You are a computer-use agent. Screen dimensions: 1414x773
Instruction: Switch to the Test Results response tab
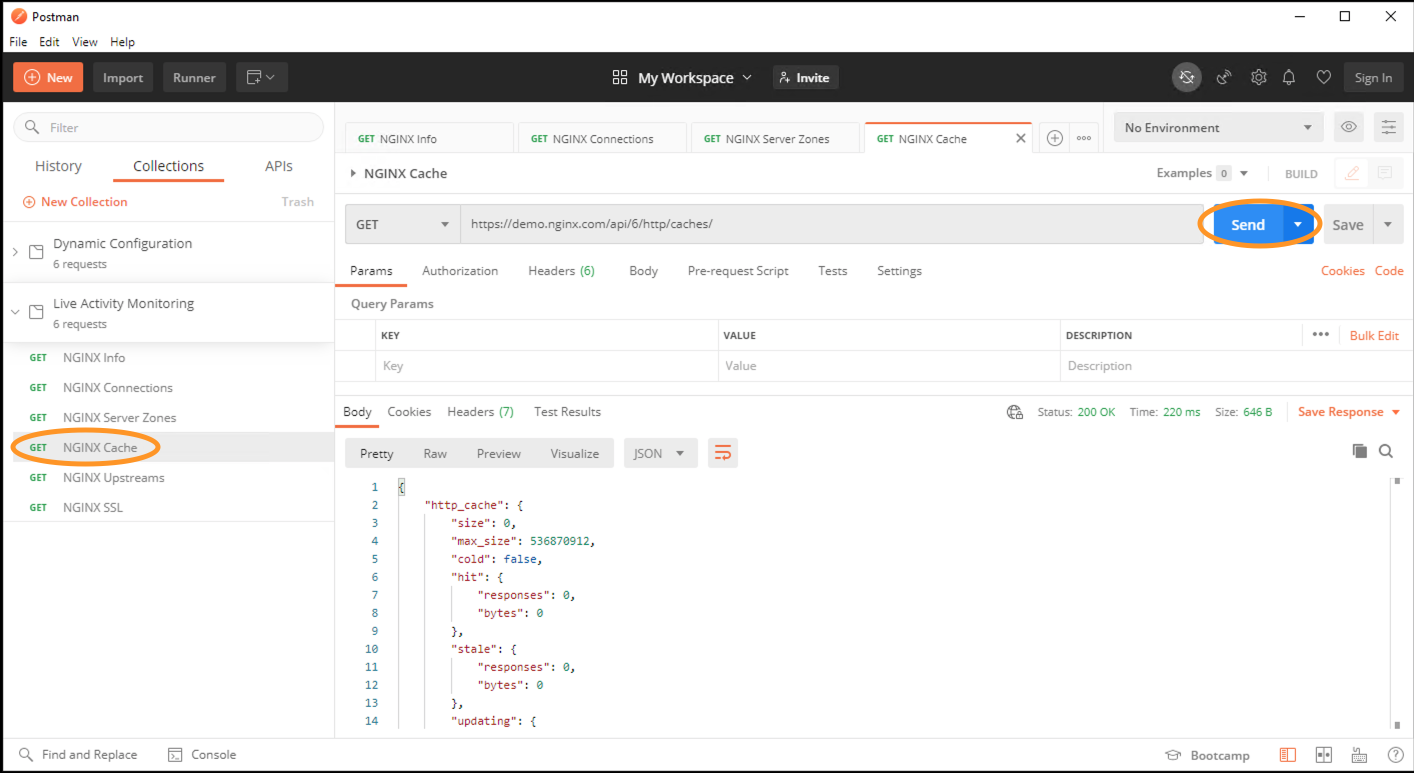pos(567,412)
